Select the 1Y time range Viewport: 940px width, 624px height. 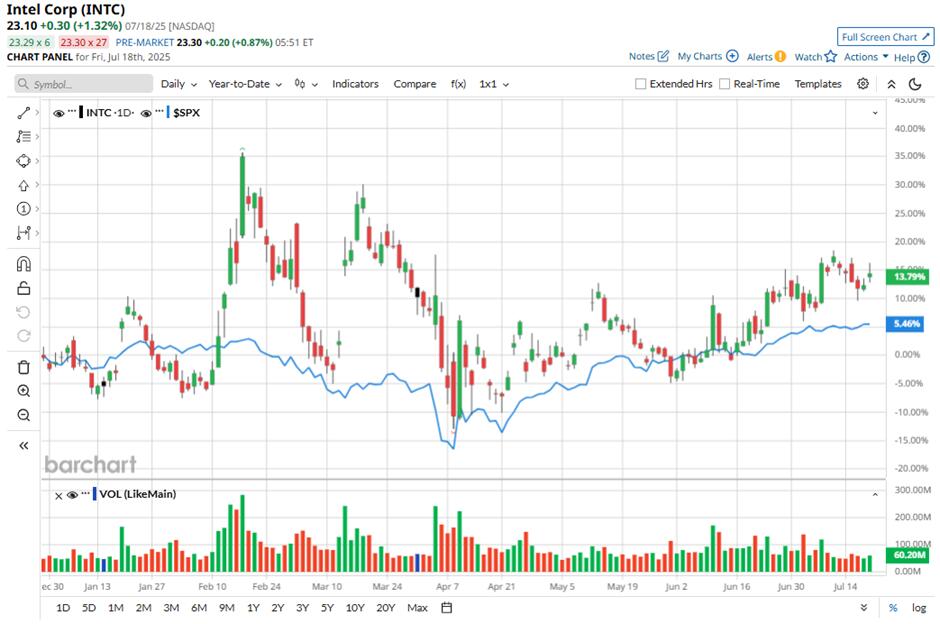point(253,608)
